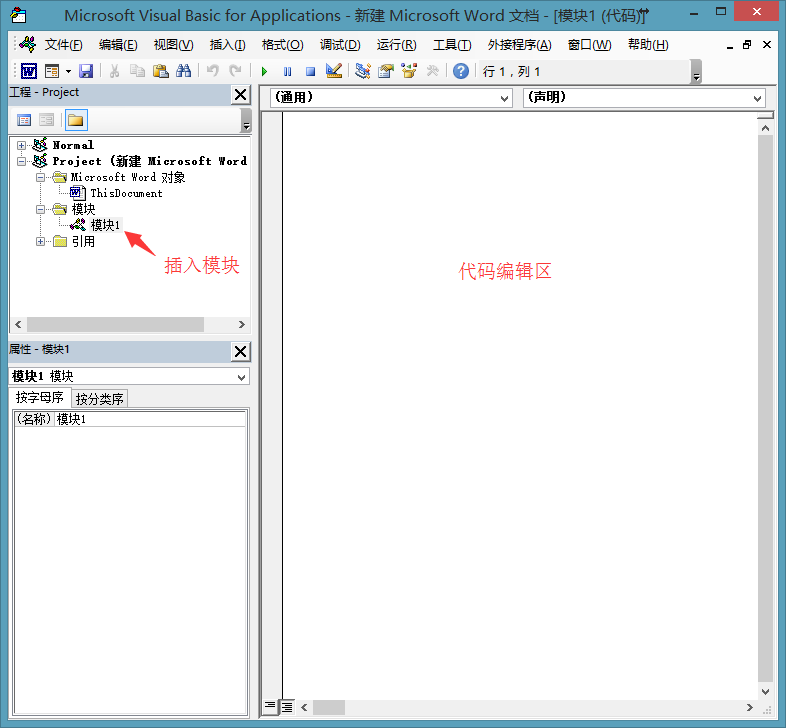The image size is (786, 728).
Task: Click the View Object icon in Project panel
Action: coord(47,120)
